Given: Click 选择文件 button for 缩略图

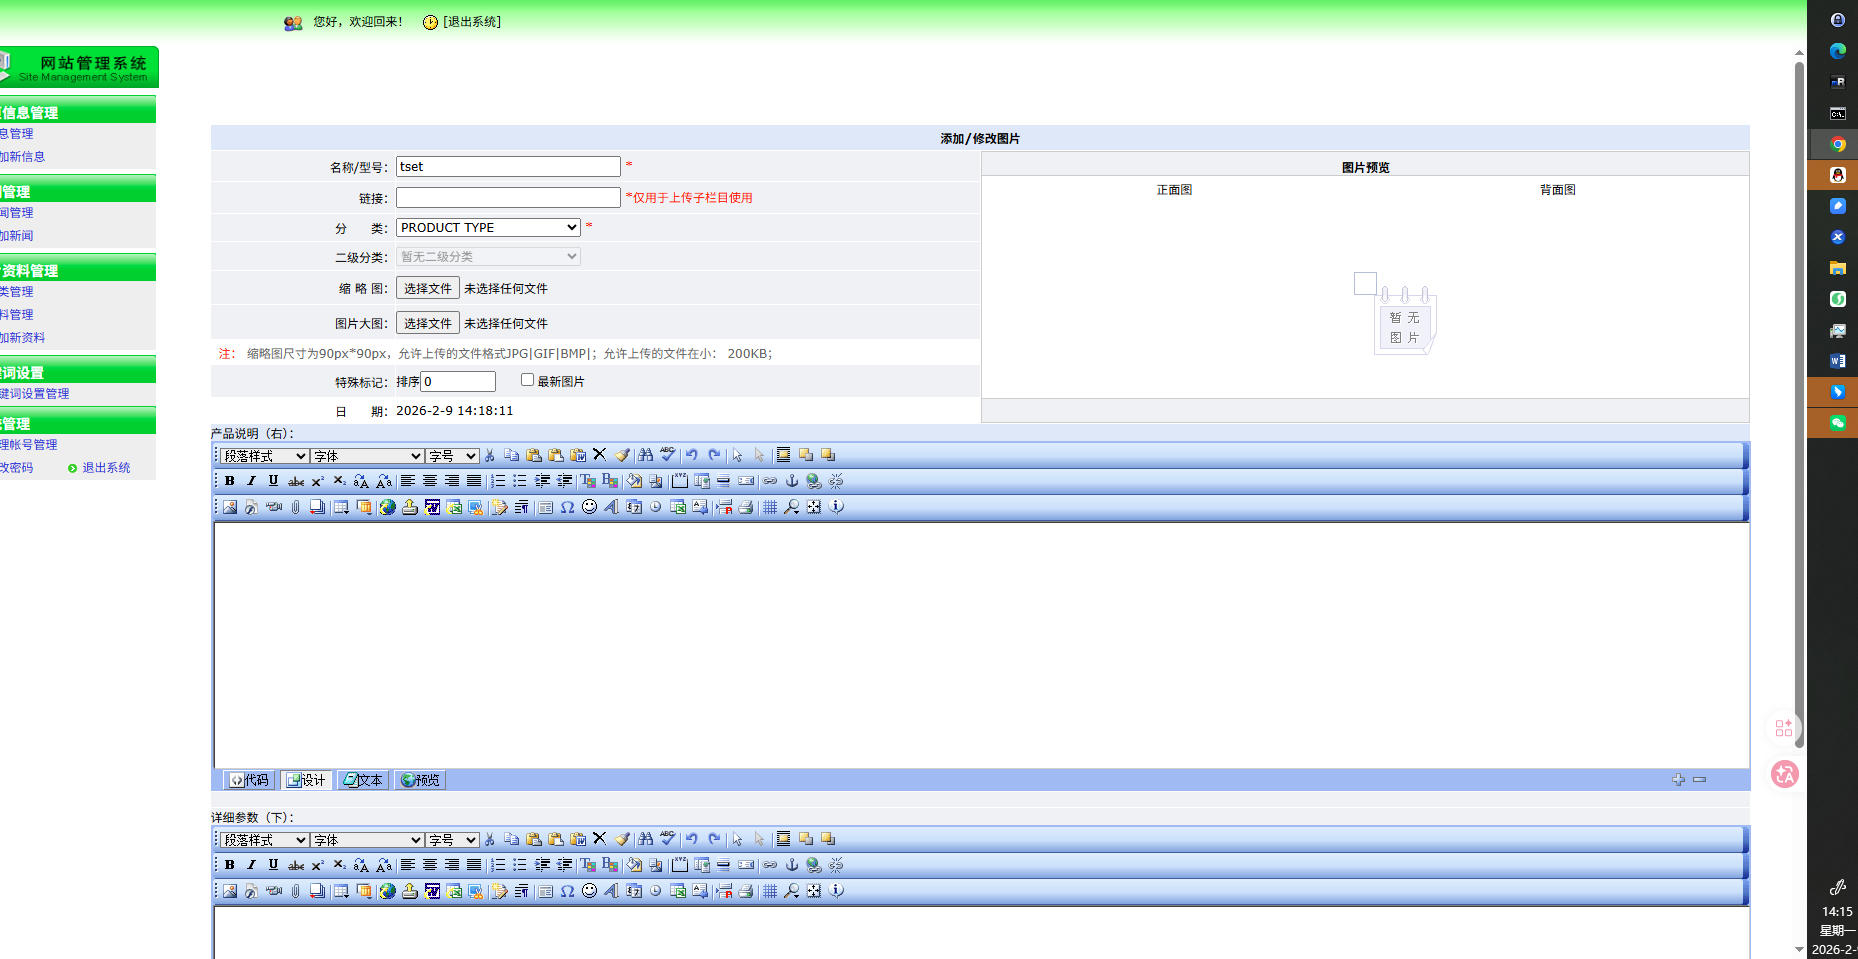Looking at the screenshot, I should click(x=427, y=288).
